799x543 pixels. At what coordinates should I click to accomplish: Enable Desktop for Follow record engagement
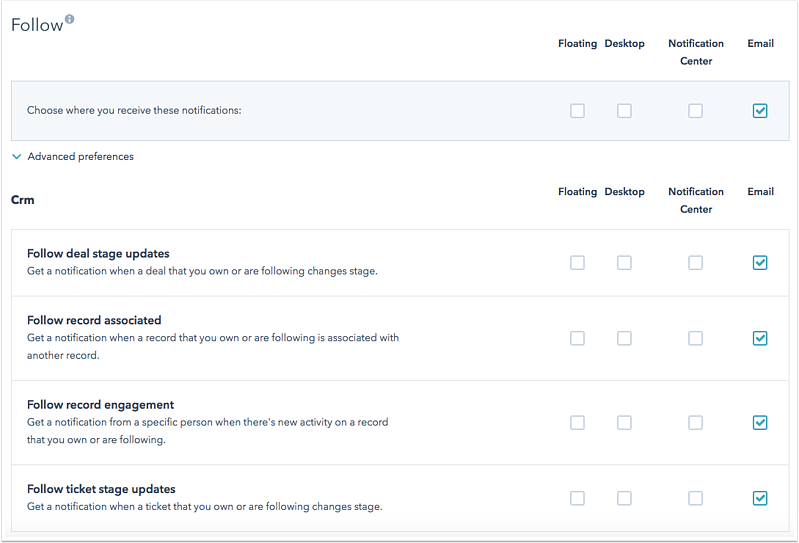(624, 423)
